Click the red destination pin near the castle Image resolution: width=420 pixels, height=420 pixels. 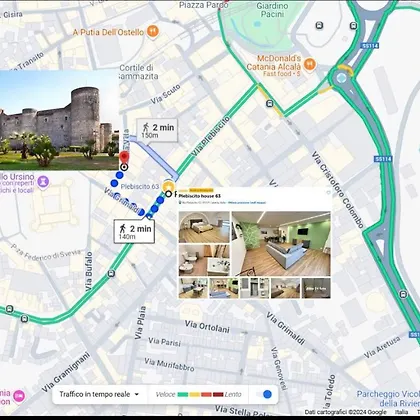124,158
